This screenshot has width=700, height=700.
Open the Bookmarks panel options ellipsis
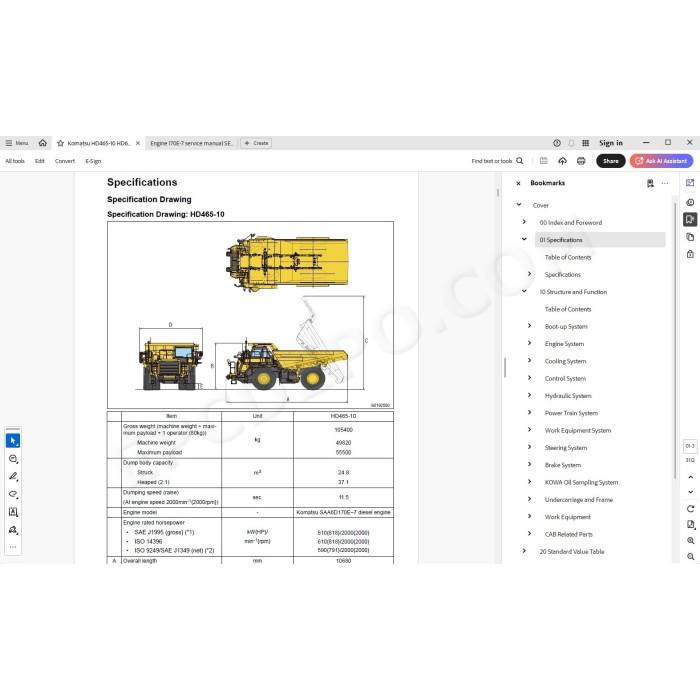(x=665, y=183)
